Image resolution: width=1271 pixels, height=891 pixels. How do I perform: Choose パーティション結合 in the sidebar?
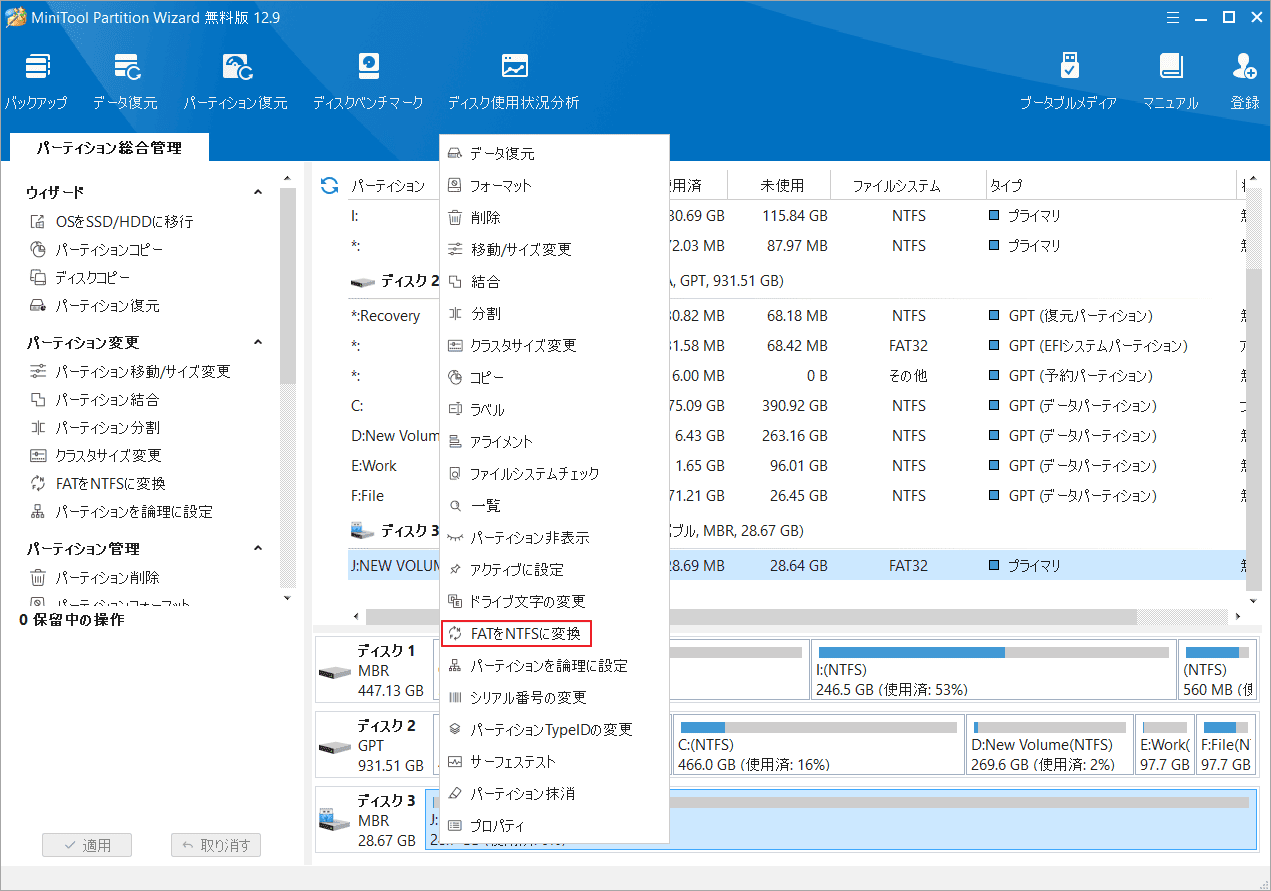point(94,399)
